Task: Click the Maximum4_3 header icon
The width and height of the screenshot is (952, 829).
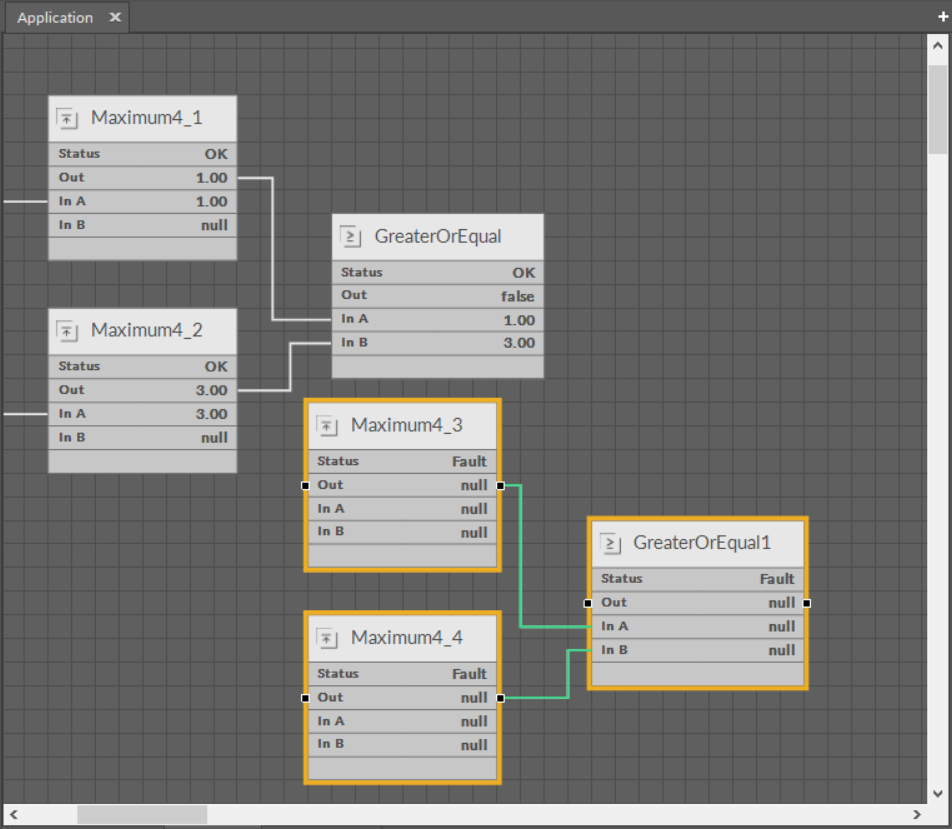Action: [x=327, y=425]
